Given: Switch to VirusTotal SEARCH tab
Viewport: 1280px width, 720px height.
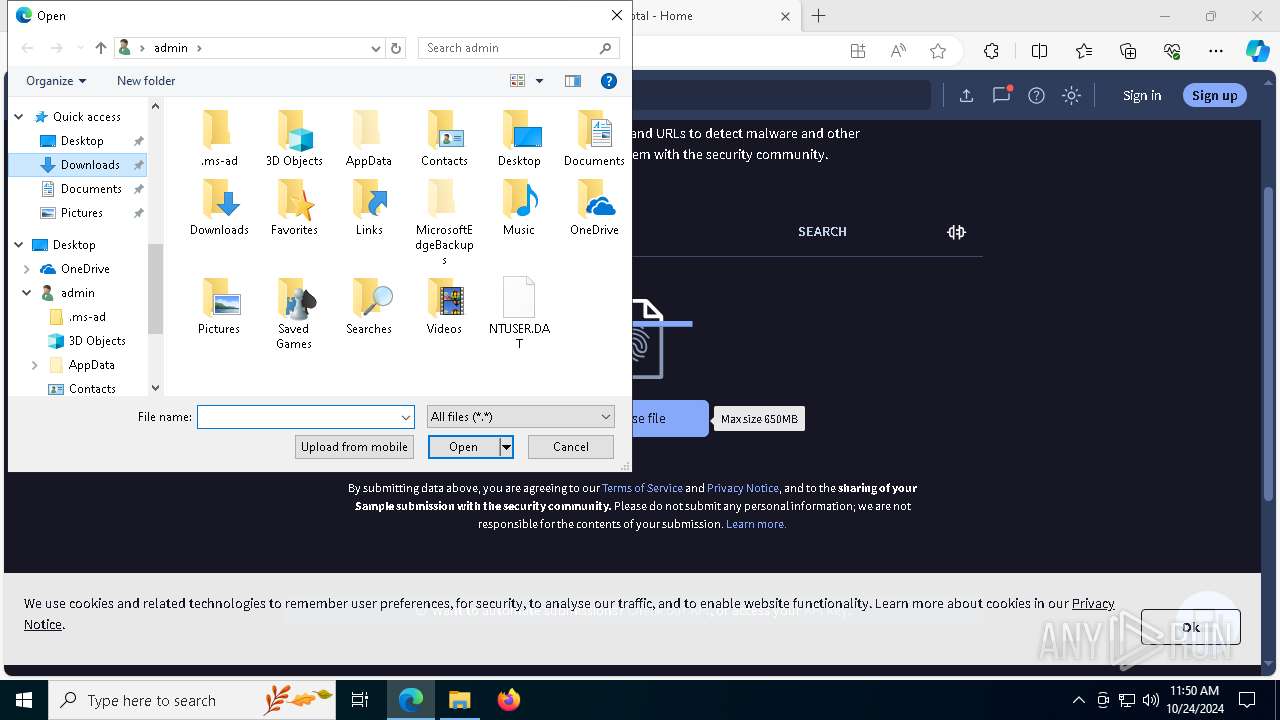Looking at the screenshot, I should (x=822, y=231).
